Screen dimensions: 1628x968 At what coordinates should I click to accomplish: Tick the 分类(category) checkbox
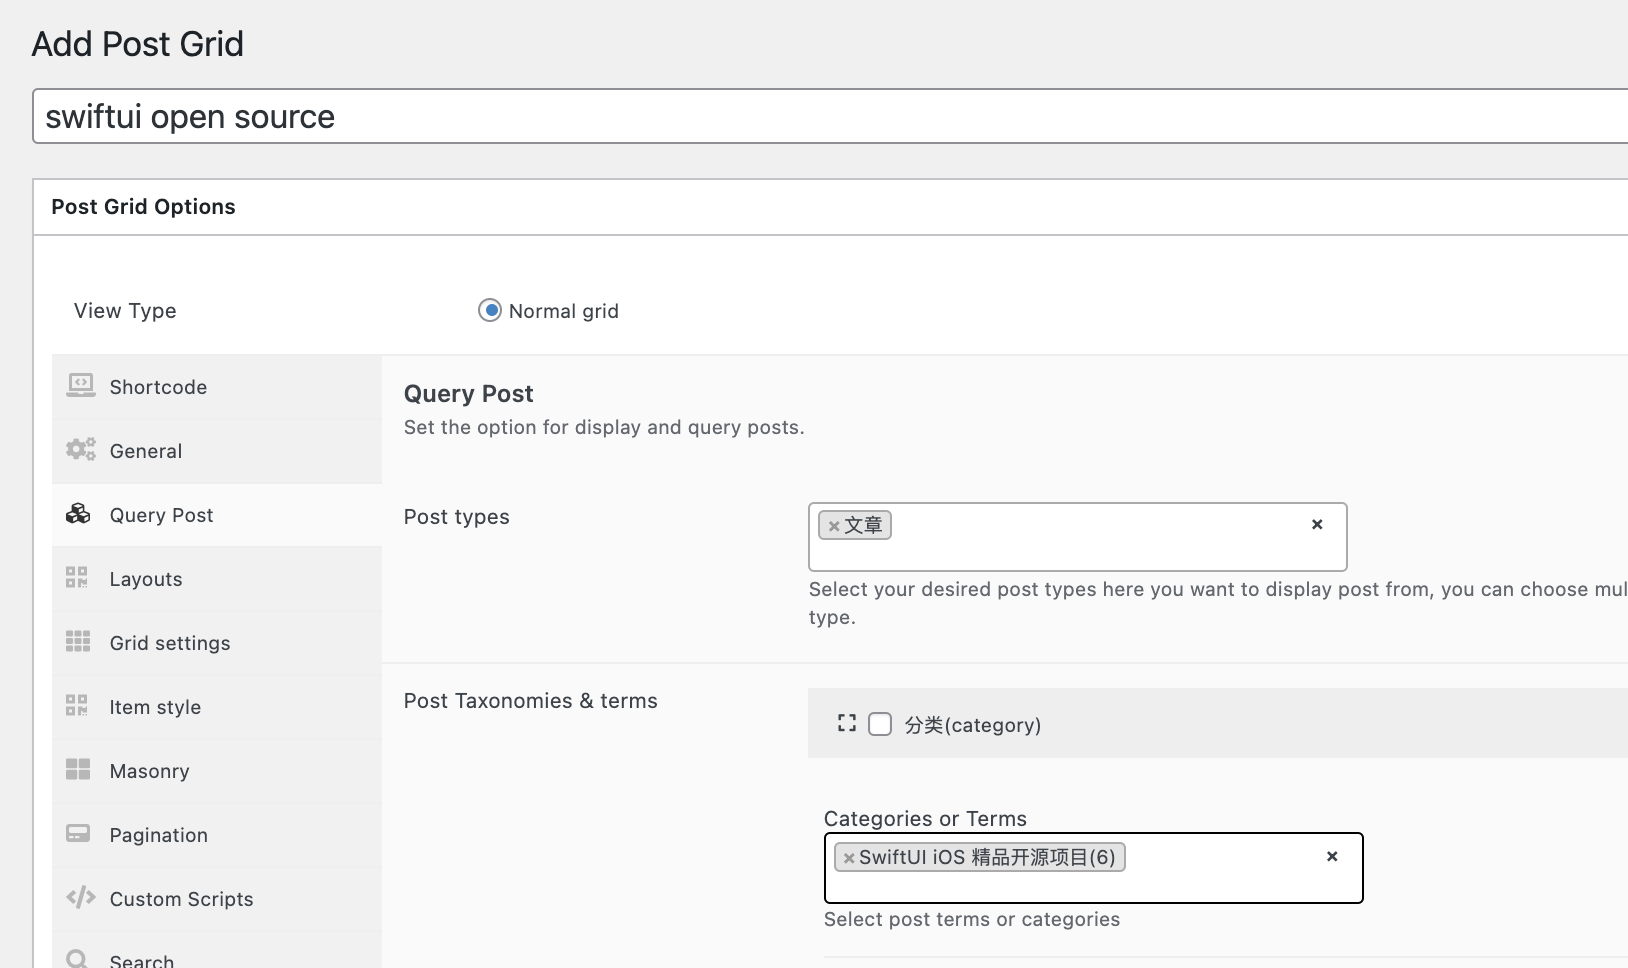click(x=880, y=724)
